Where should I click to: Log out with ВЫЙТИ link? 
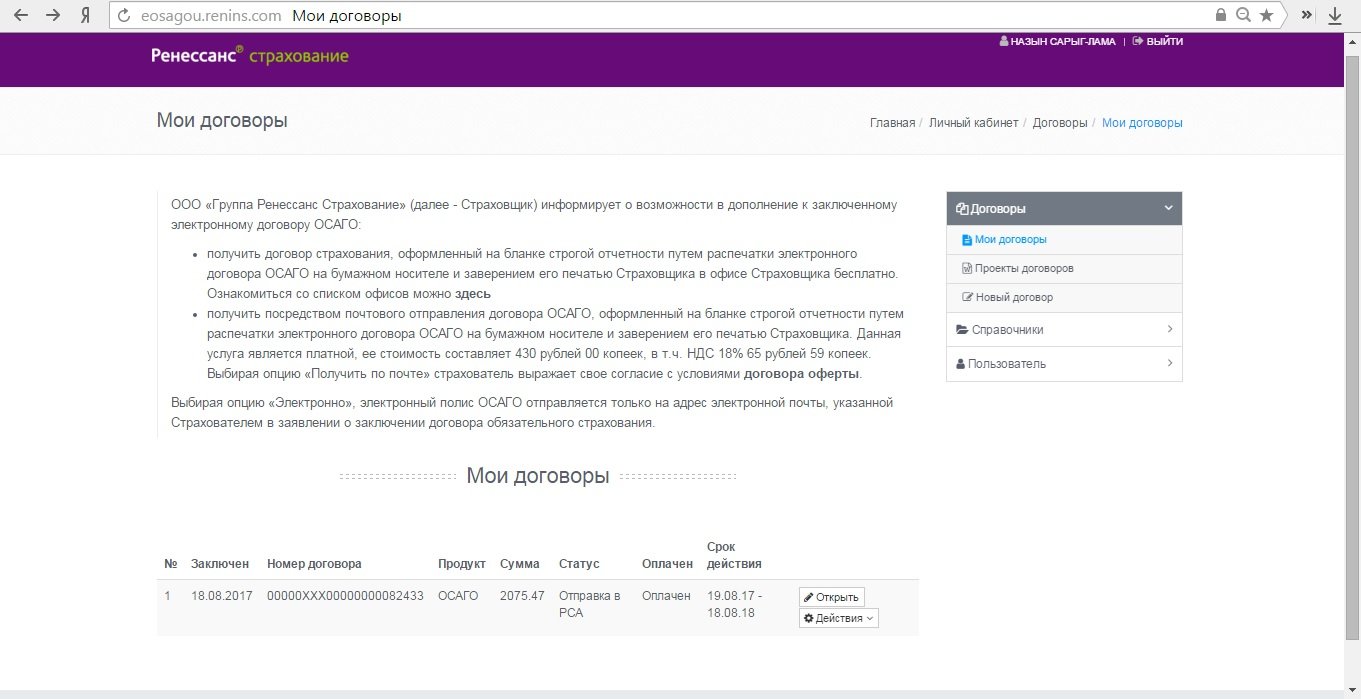pyautogui.click(x=1158, y=42)
